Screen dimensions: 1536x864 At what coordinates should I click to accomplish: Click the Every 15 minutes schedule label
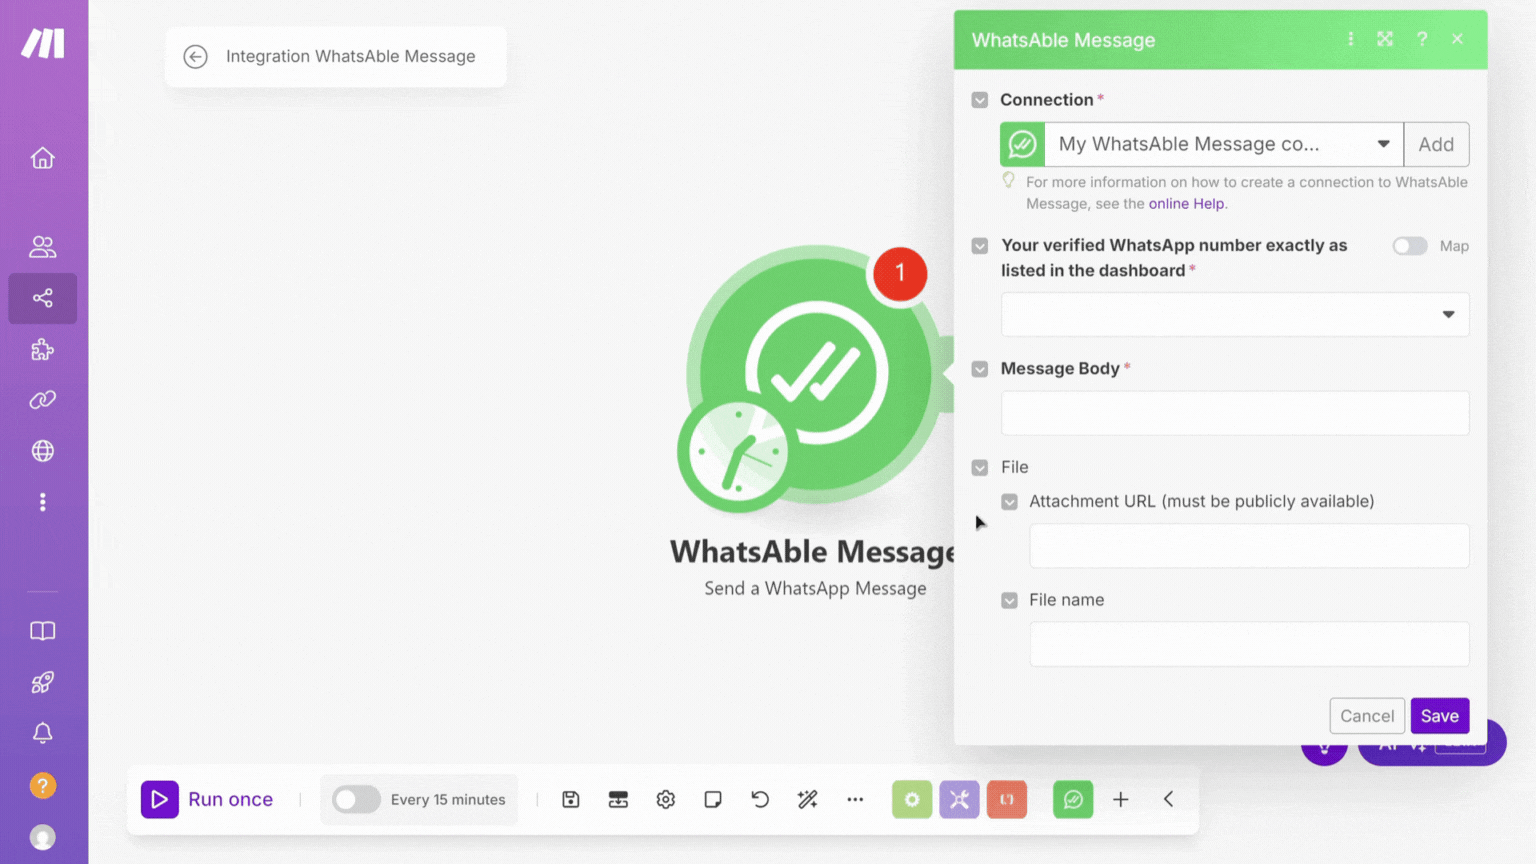pos(448,799)
